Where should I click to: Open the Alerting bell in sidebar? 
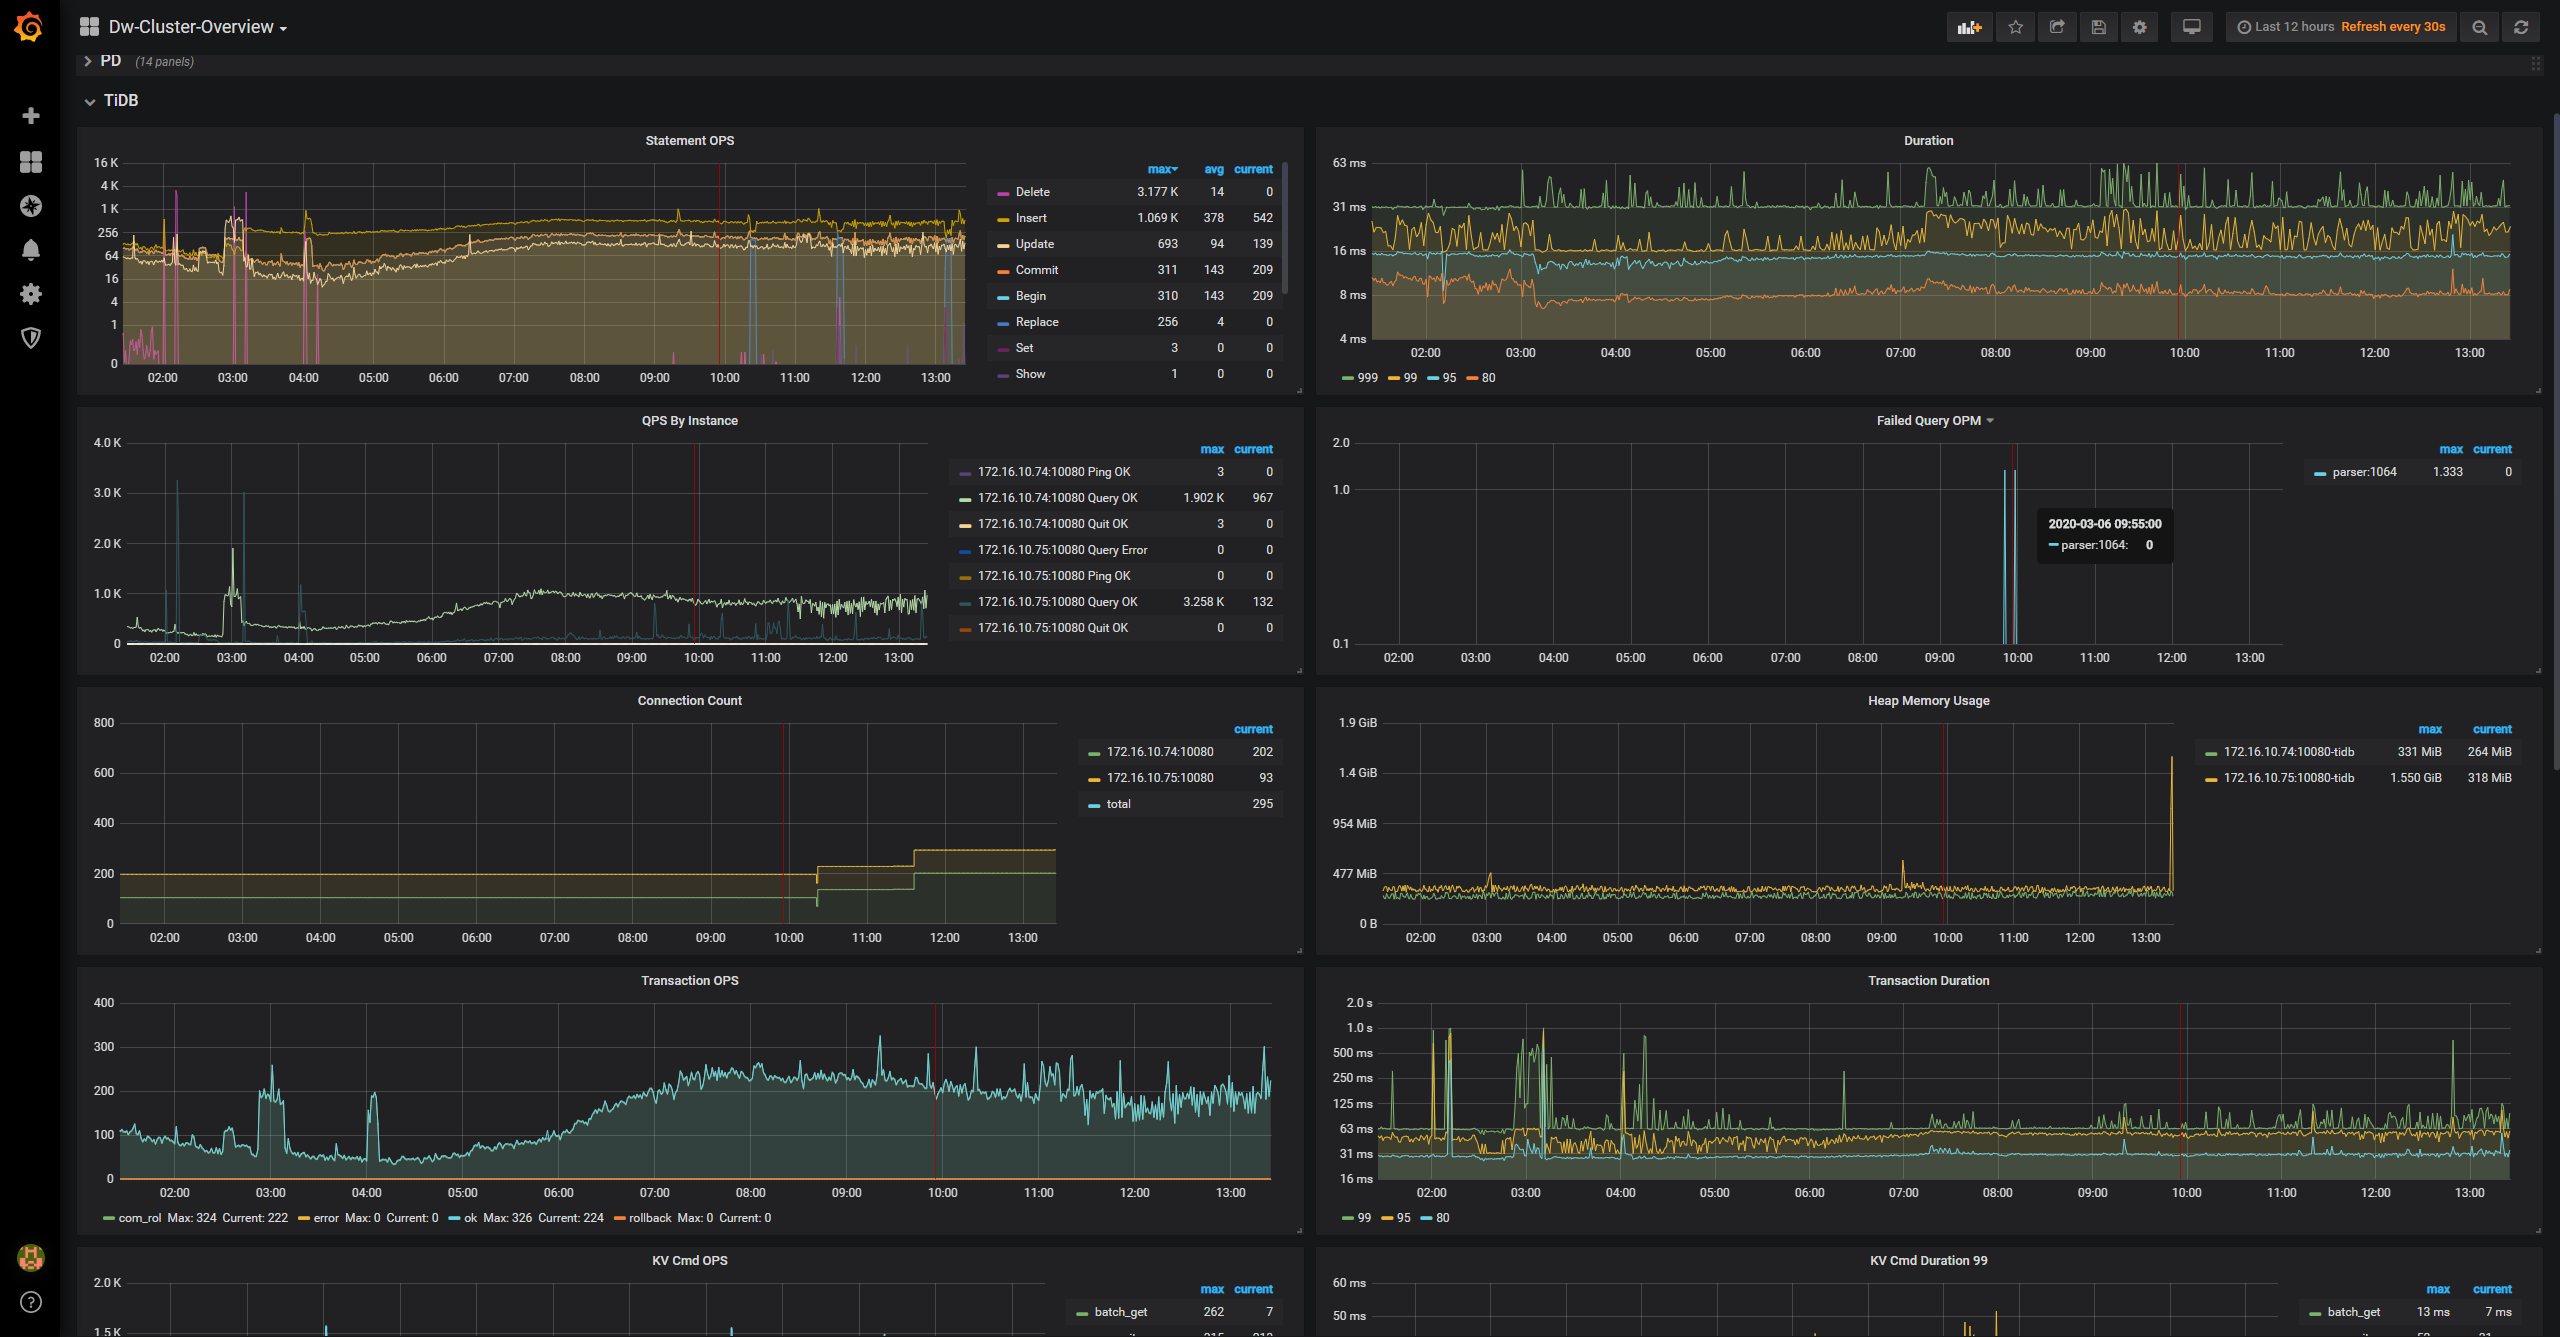pyautogui.click(x=31, y=250)
